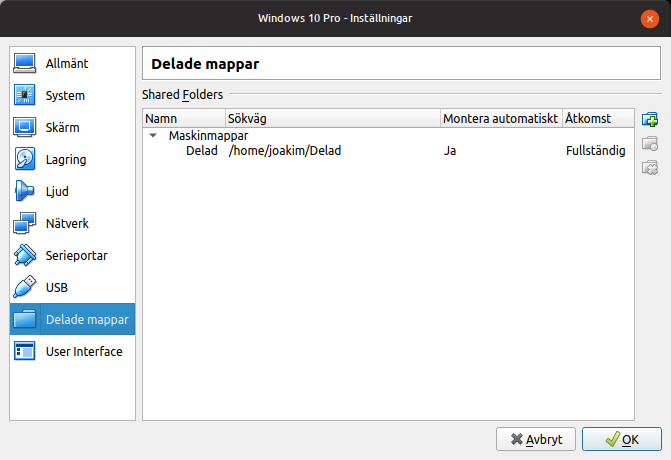The image size is (671, 460).
Task: Click the Skärm display icon
Action: coord(24,127)
